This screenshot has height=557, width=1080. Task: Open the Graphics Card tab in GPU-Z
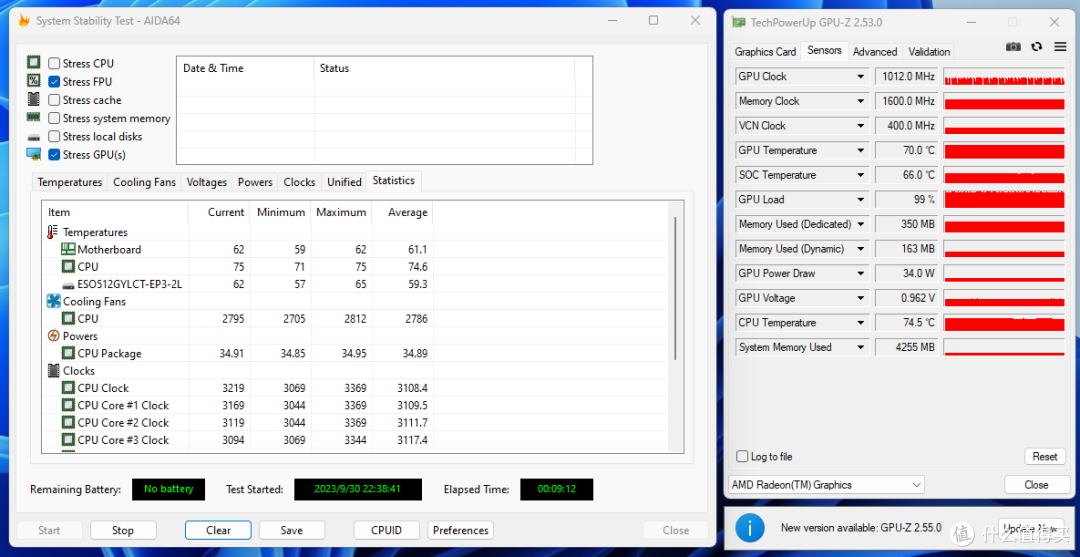coord(765,52)
